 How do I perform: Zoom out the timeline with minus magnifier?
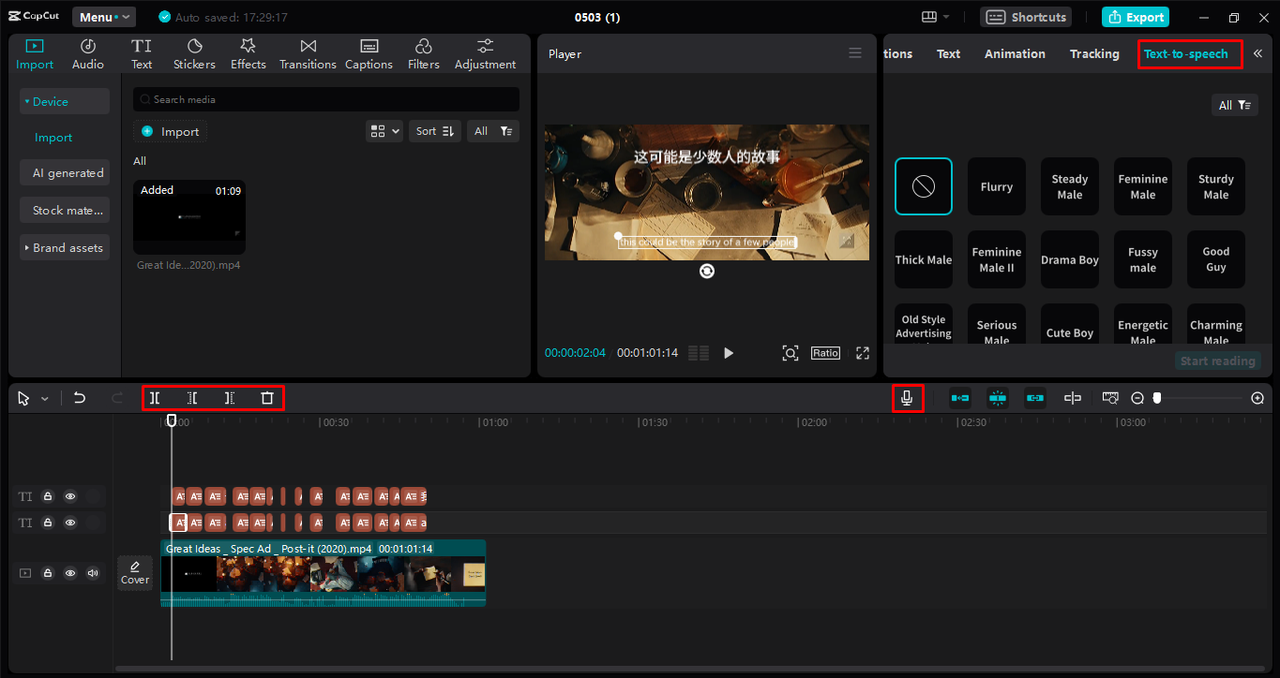pos(1137,398)
